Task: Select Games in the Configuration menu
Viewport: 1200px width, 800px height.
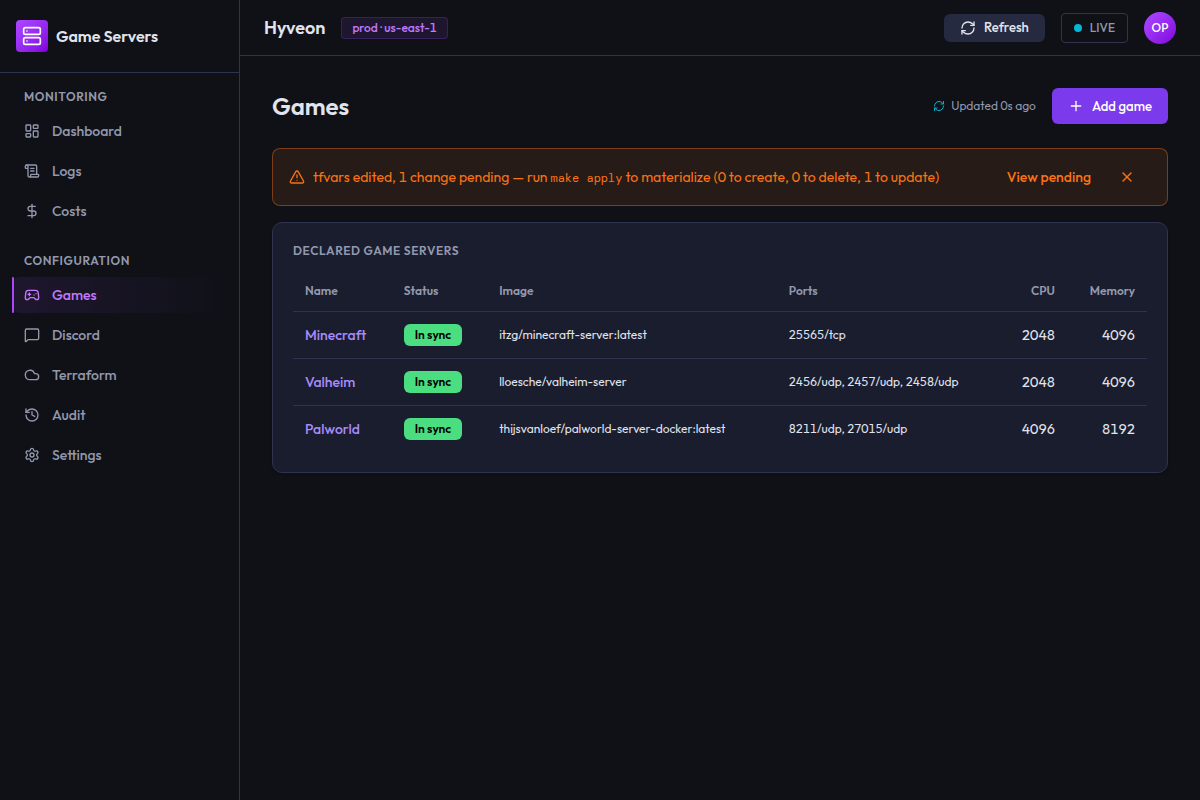Action: click(x=120, y=295)
